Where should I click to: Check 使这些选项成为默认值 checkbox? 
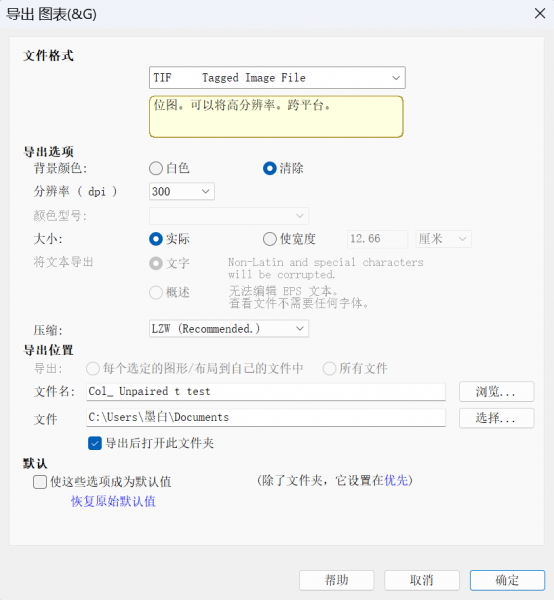click(40, 482)
